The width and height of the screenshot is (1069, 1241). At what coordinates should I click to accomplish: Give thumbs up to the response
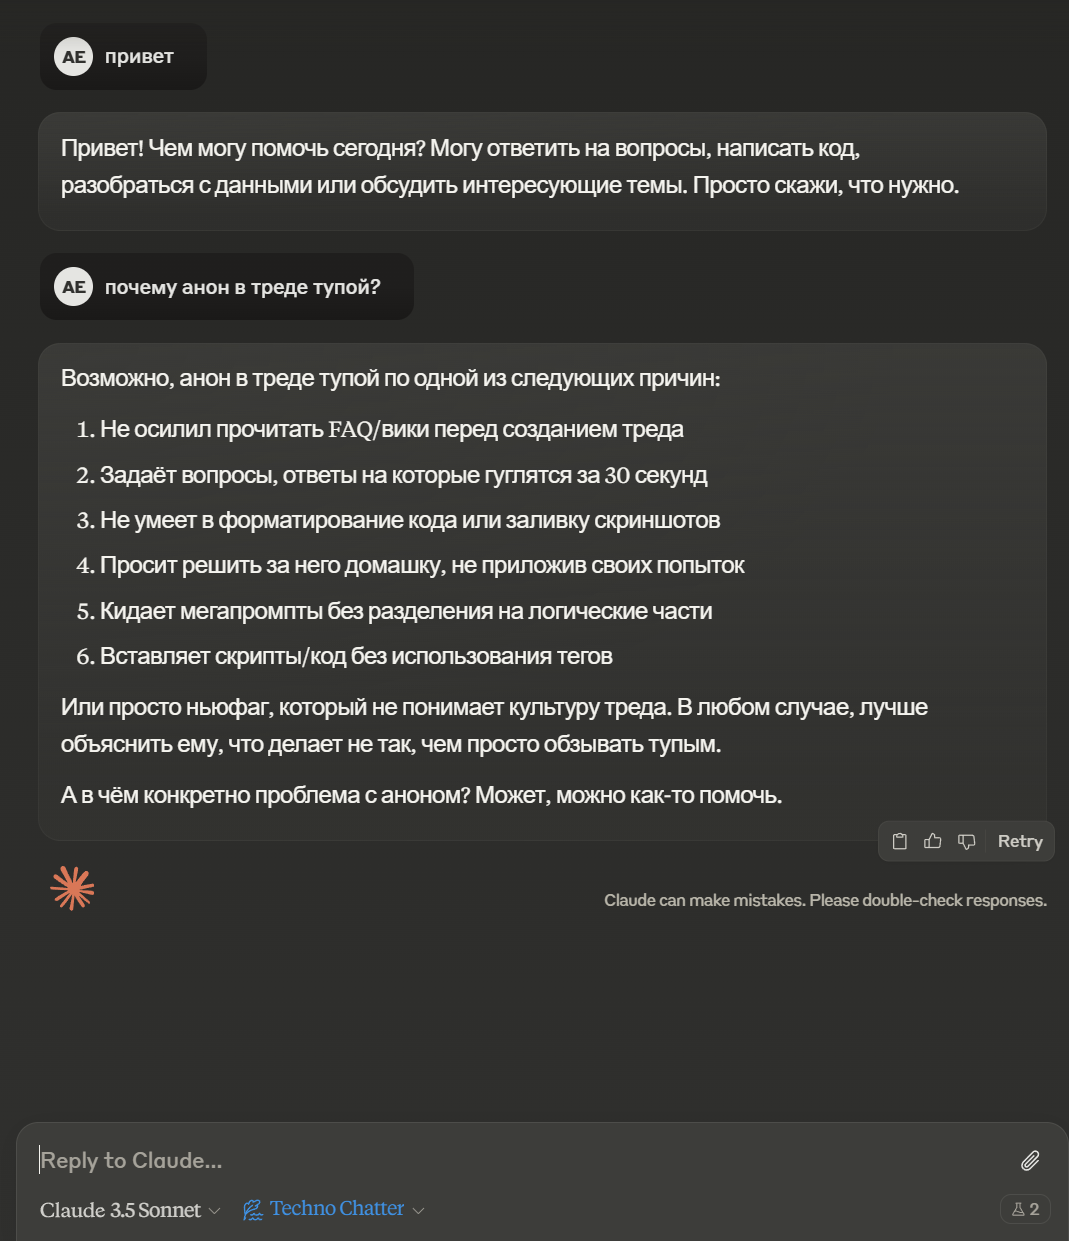pyautogui.click(x=932, y=841)
